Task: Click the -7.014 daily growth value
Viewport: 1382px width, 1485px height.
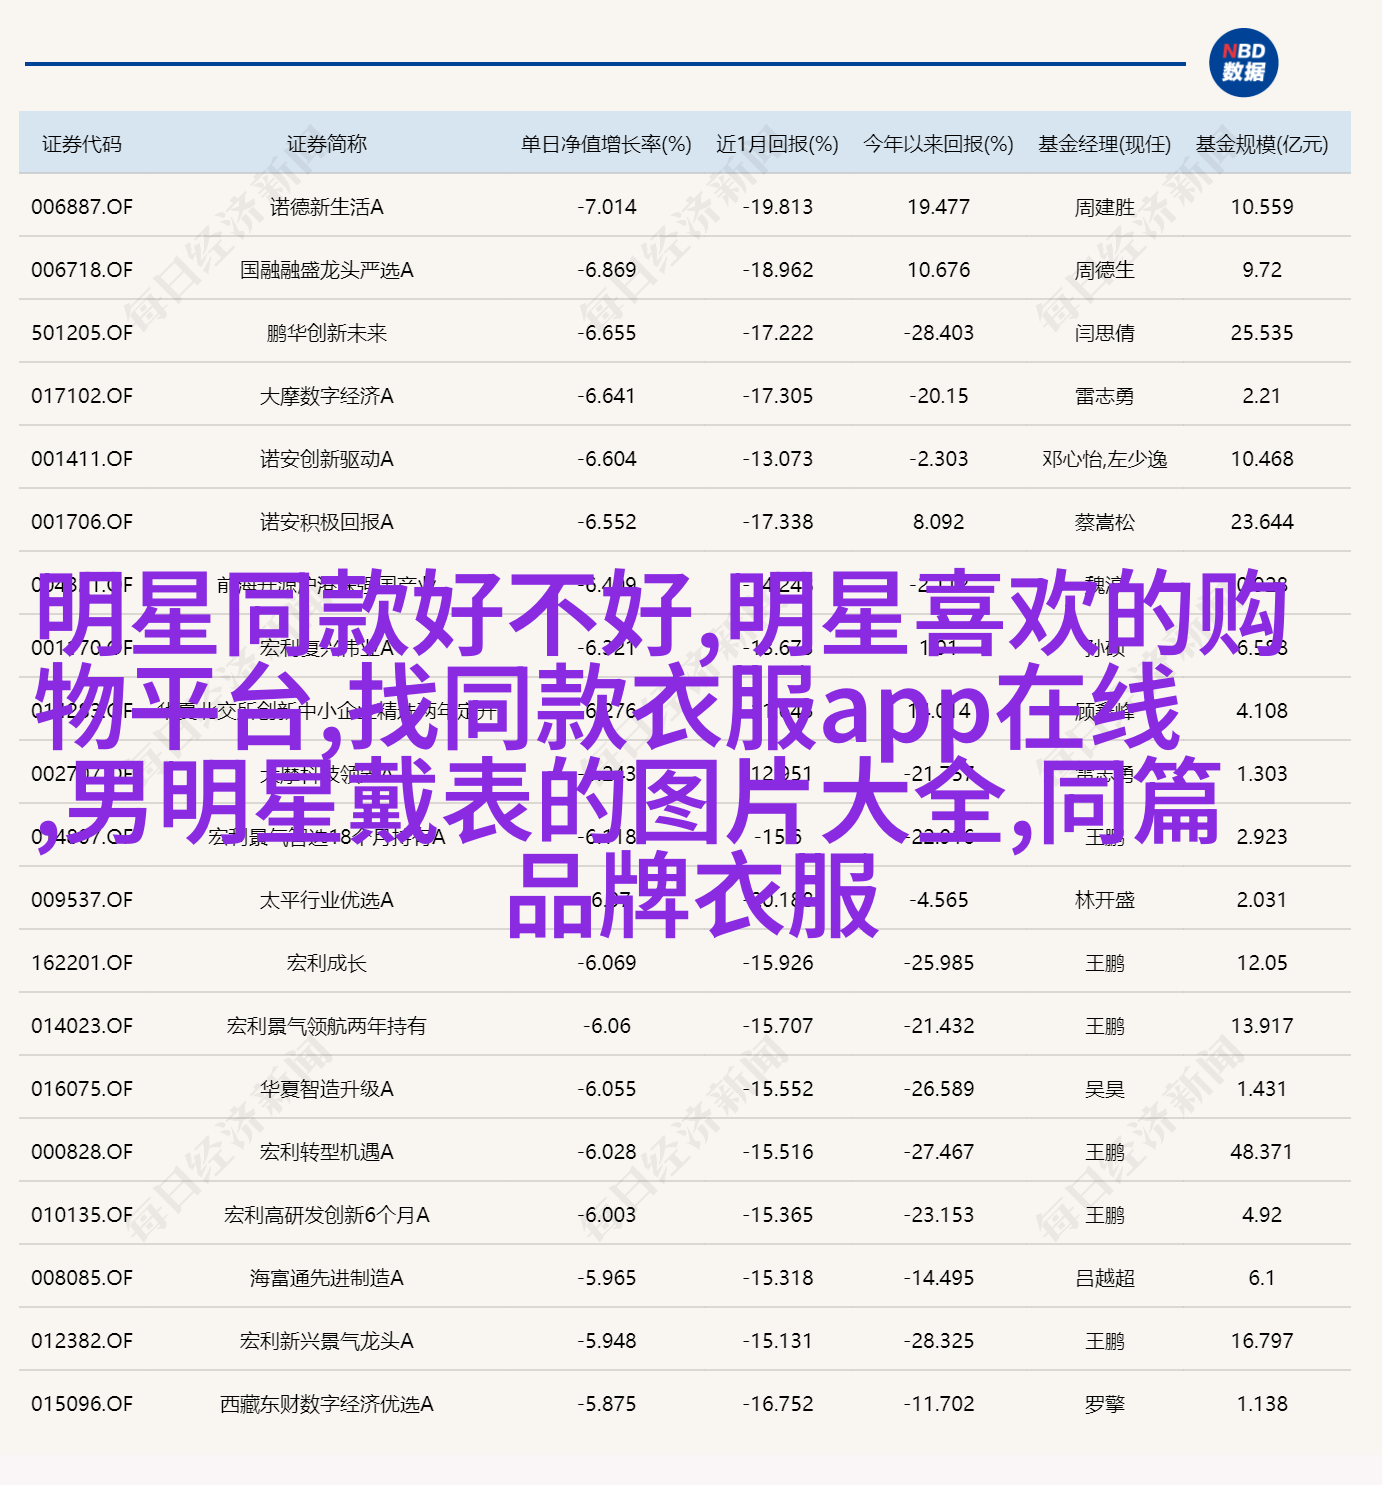Action: 607,207
